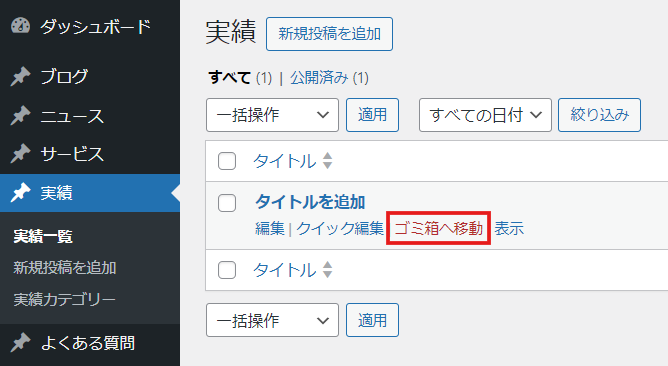The image size is (668, 366).
Task: Open 実績カテゴリー submenu item
Action: [64, 300]
